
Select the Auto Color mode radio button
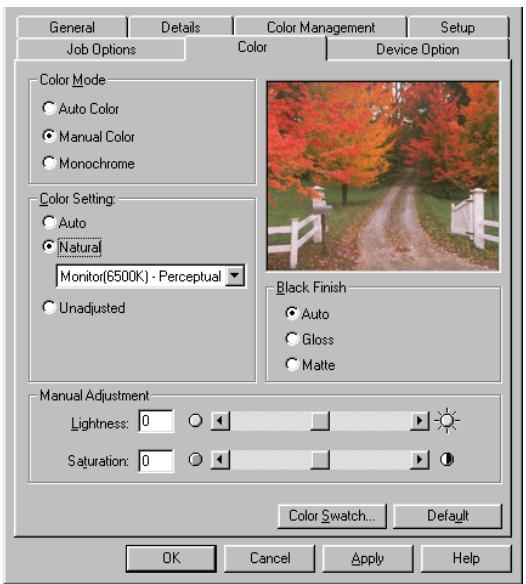click(x=49, y=108)
